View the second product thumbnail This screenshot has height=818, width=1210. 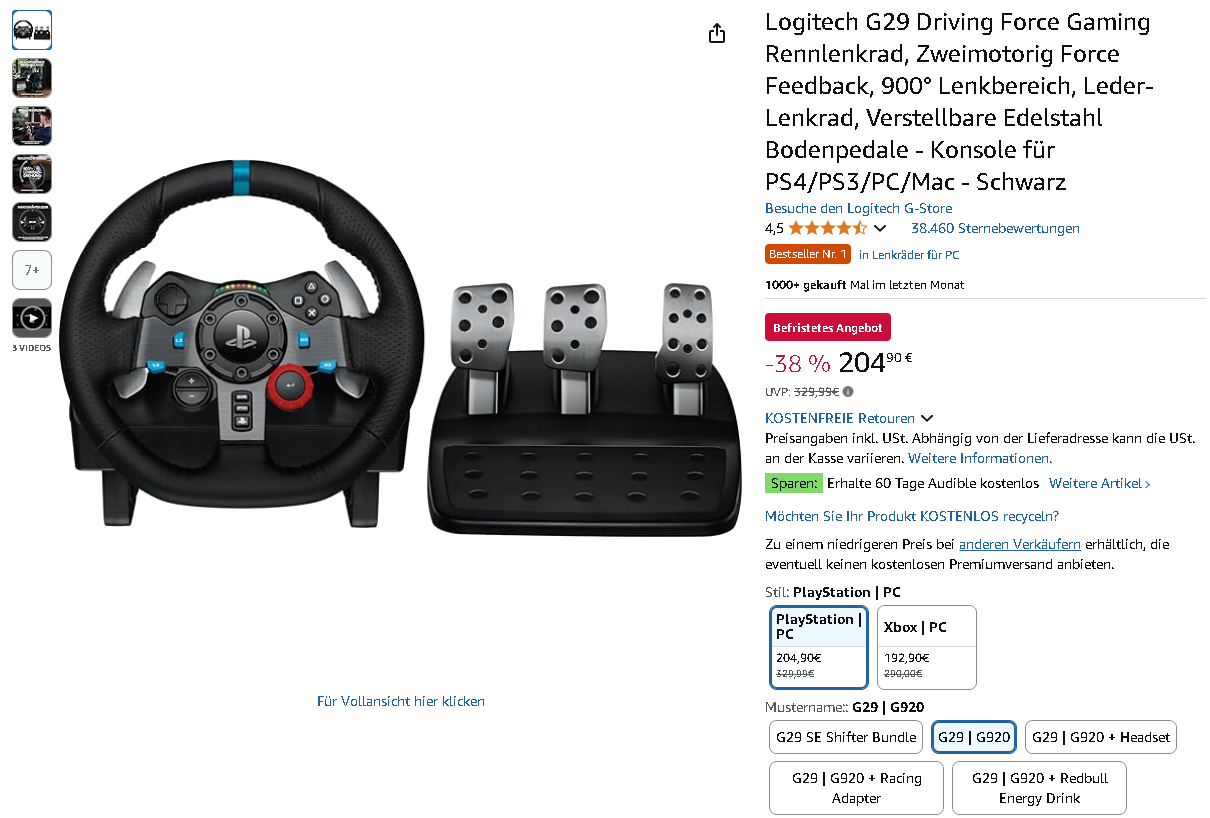tap(32, 78)
